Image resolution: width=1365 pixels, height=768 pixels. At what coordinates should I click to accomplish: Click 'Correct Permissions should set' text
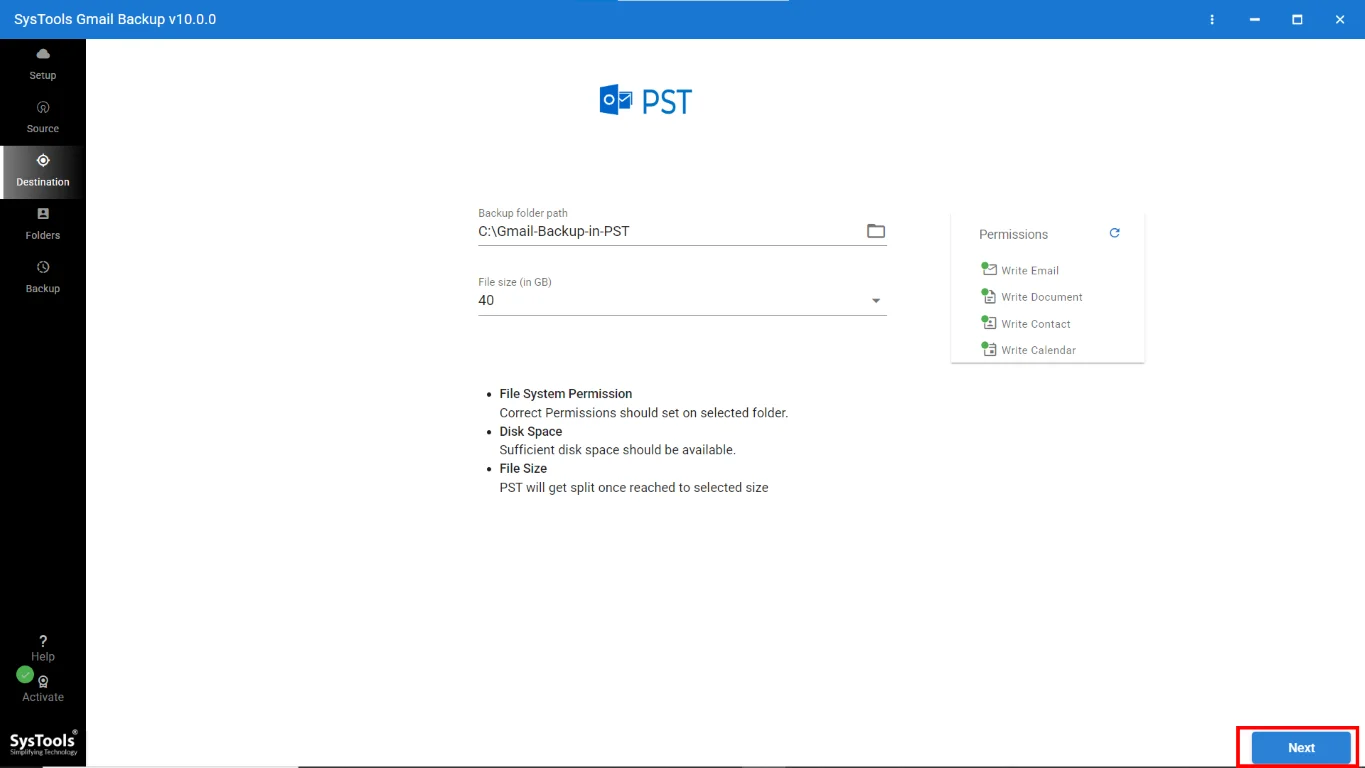tap(644, 413)
